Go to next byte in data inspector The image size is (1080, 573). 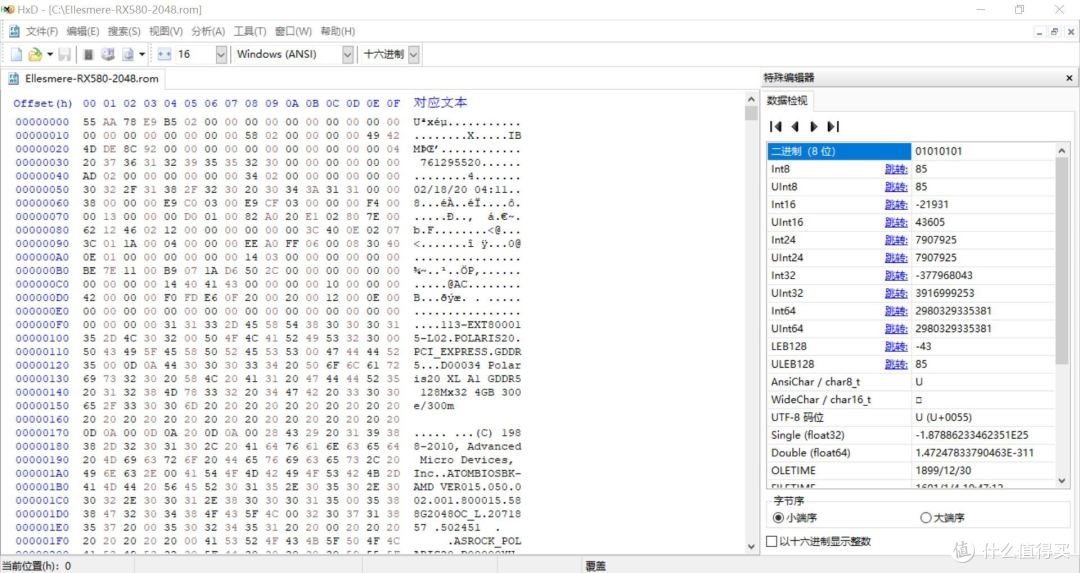click(x=813, y=127)
